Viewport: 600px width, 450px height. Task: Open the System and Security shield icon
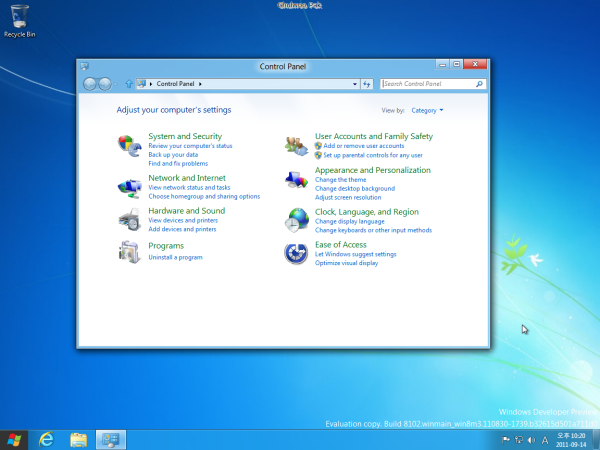(x=129, y=146)
